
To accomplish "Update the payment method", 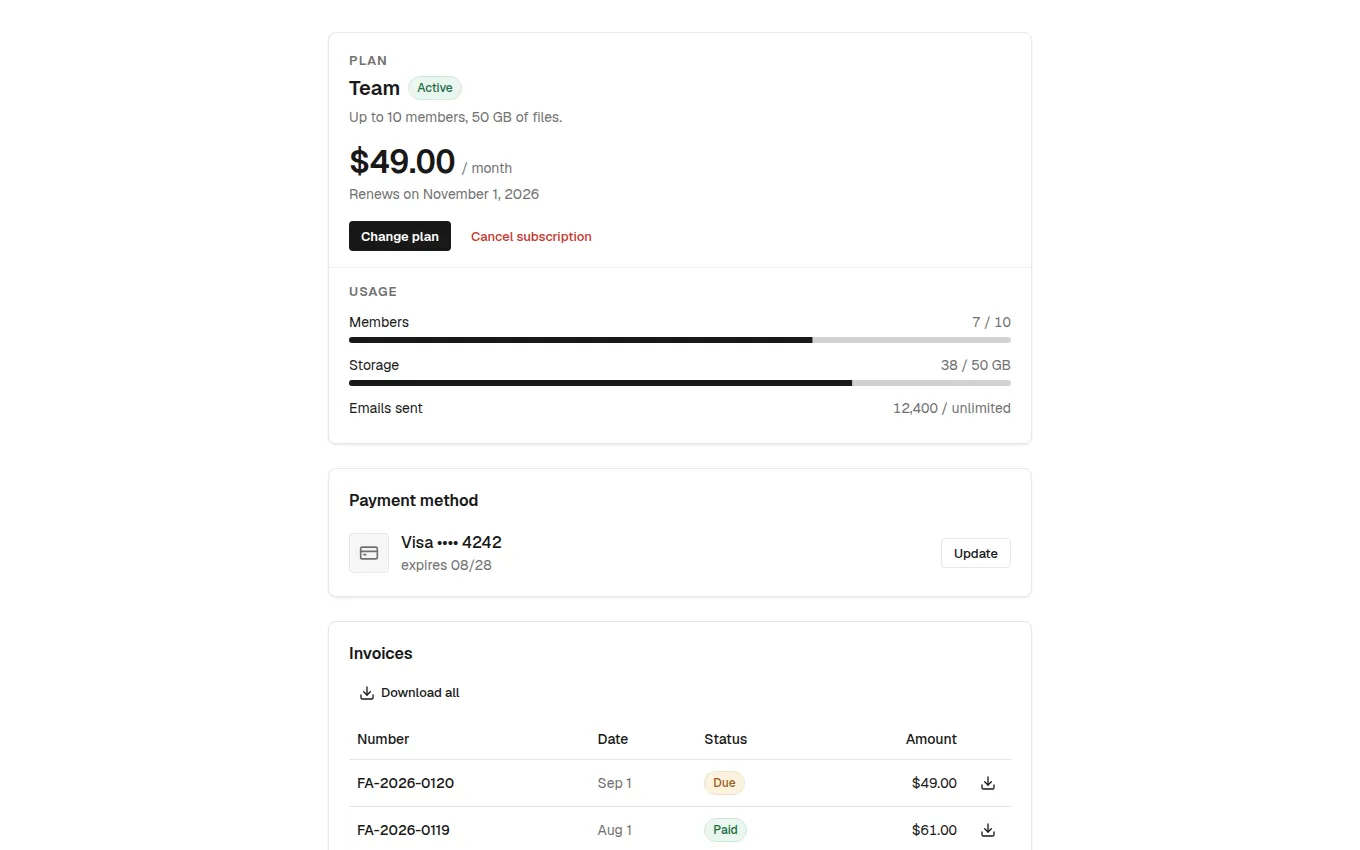I will [976, 553].
